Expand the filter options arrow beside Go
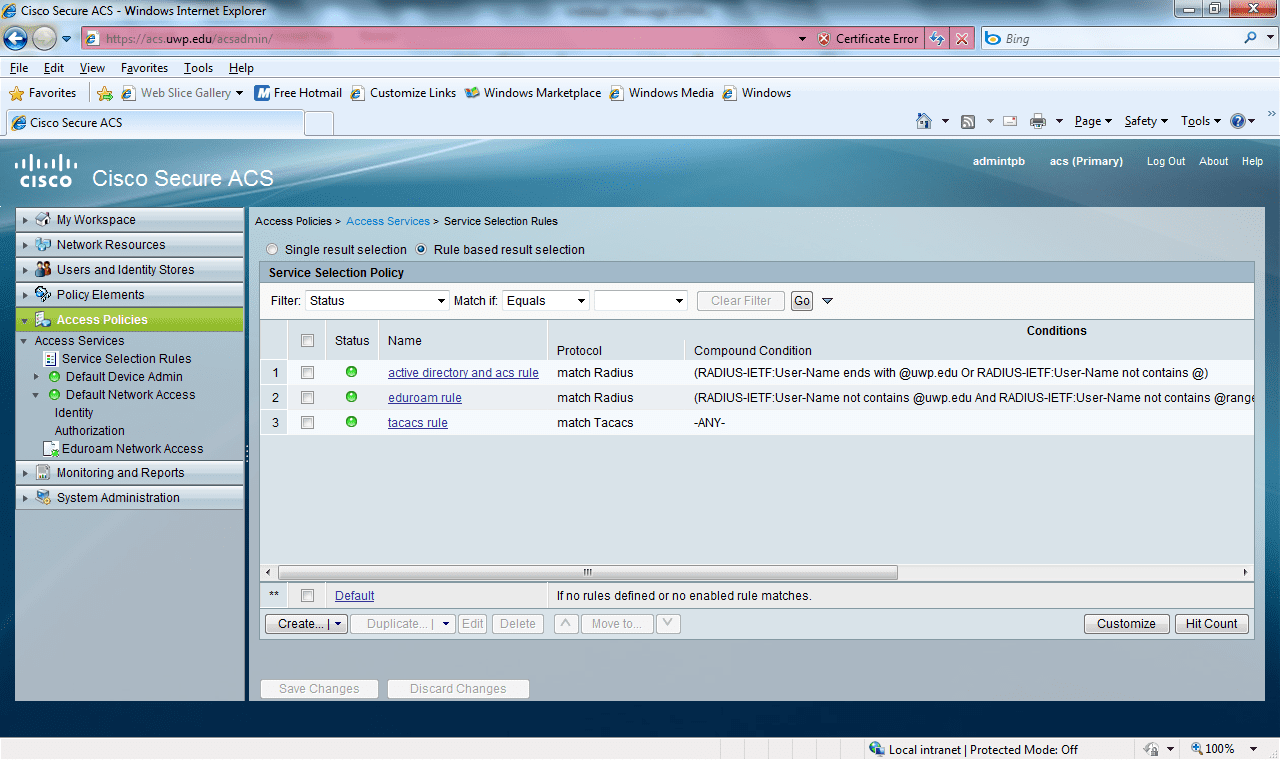Image resolution: width=1280 pixels, height=760 pixels. (827, 301)
